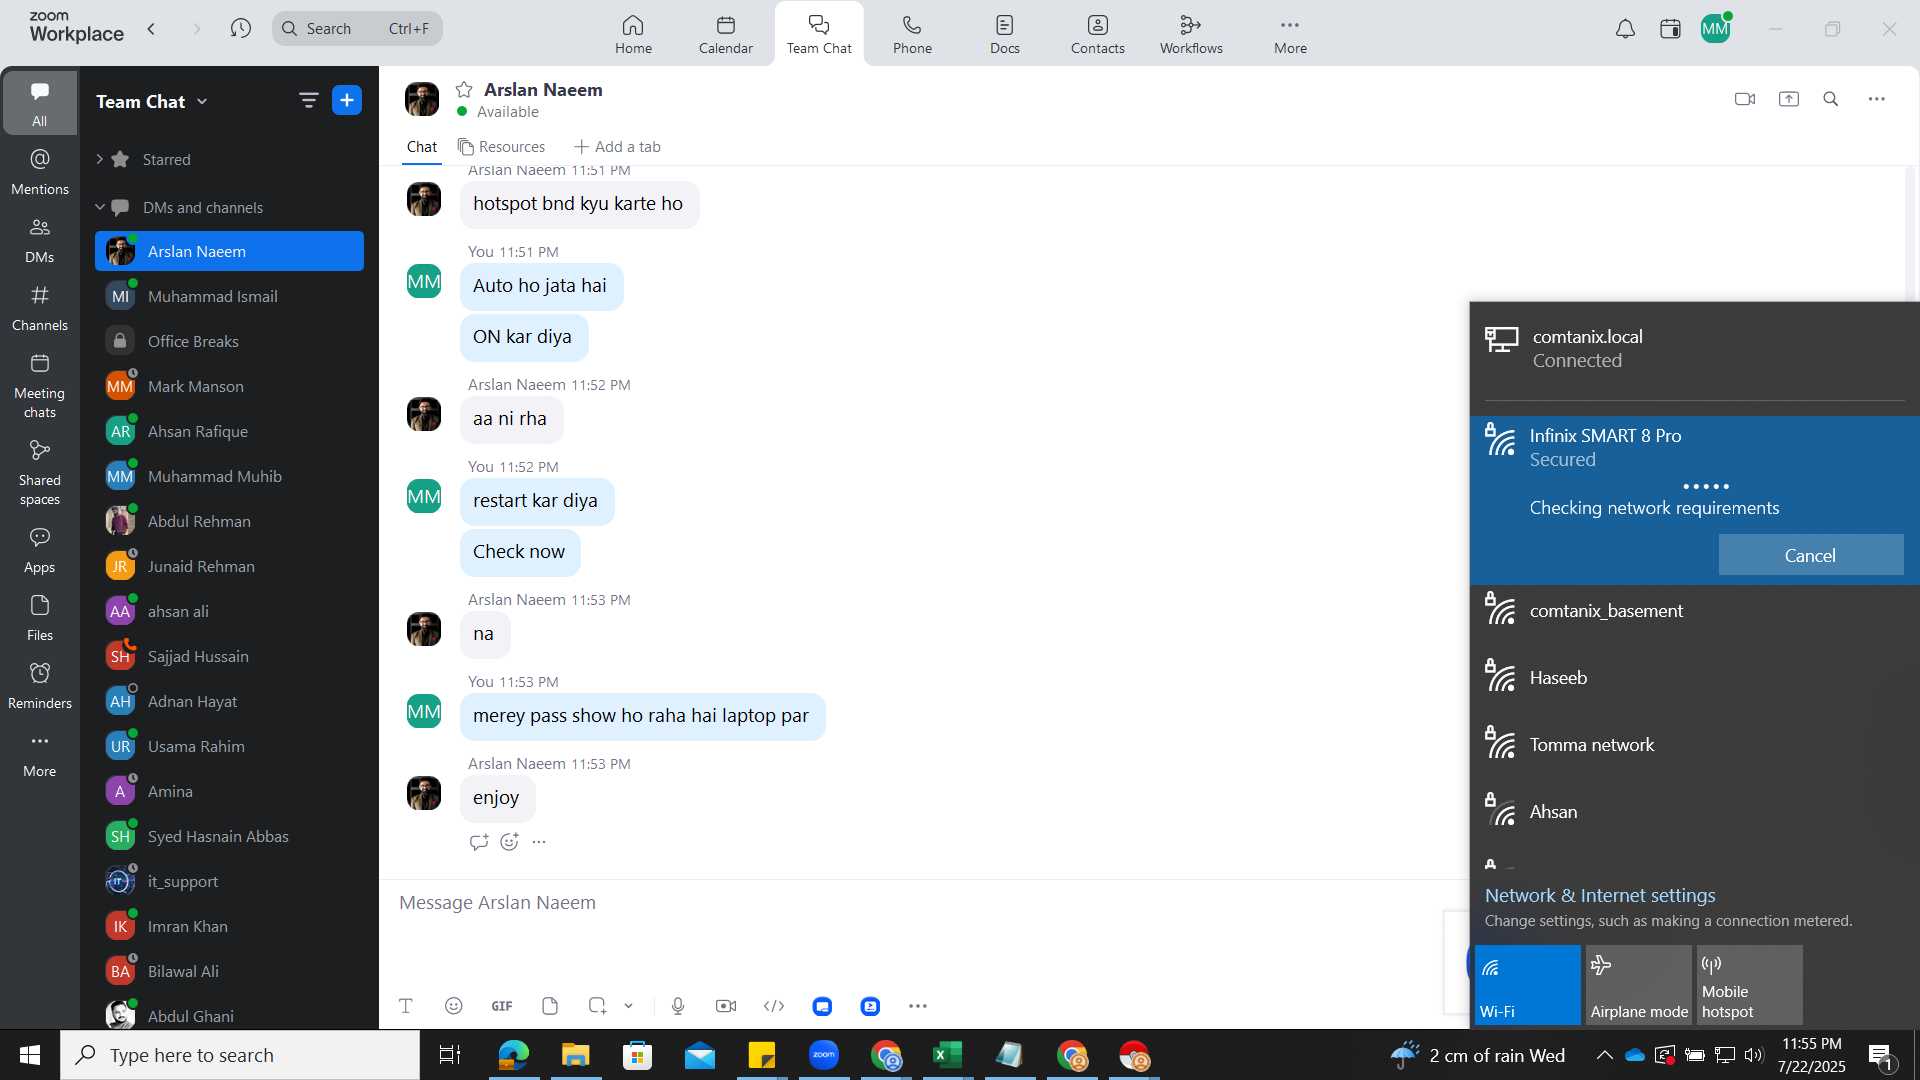Open Network & Internet settings link

(1599, 895)
